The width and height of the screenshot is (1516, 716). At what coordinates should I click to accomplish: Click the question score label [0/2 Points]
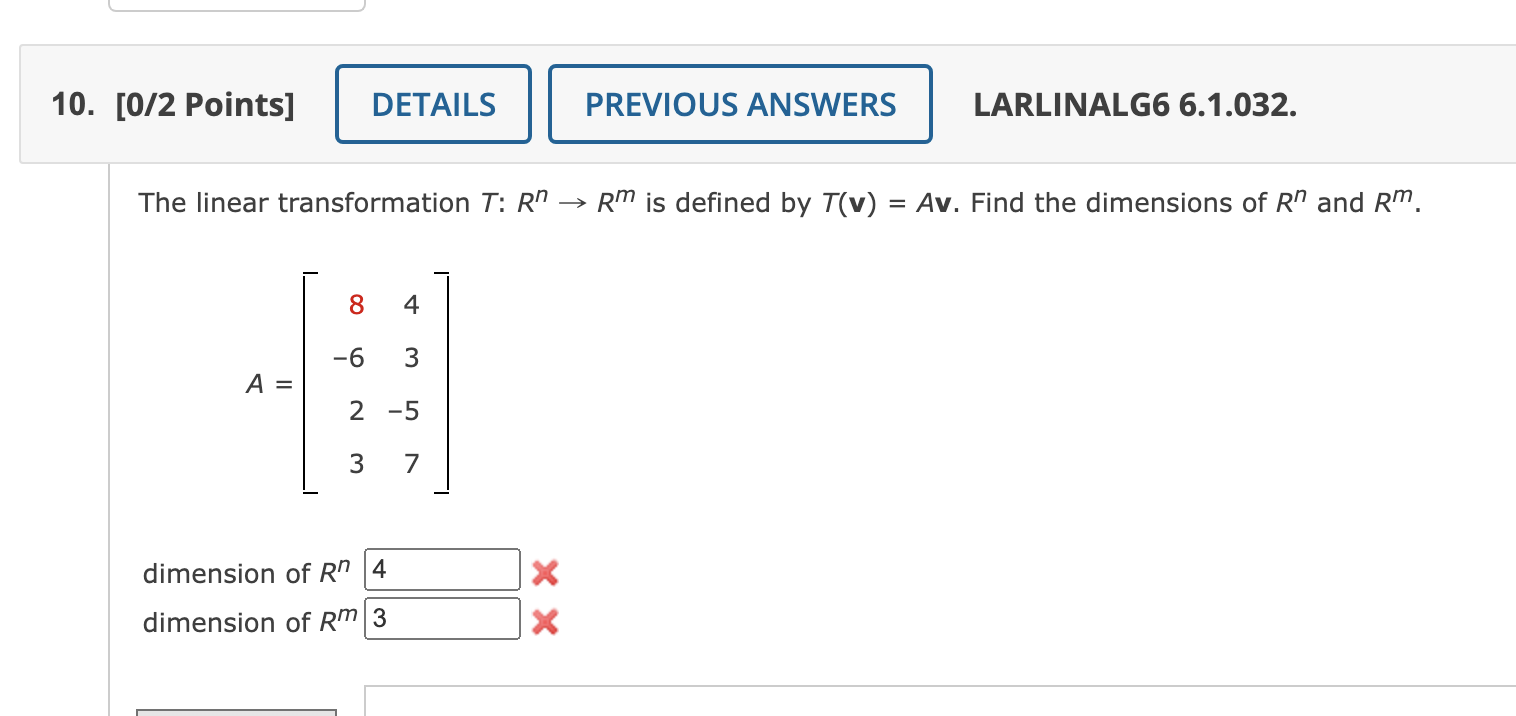click(204, 104)
